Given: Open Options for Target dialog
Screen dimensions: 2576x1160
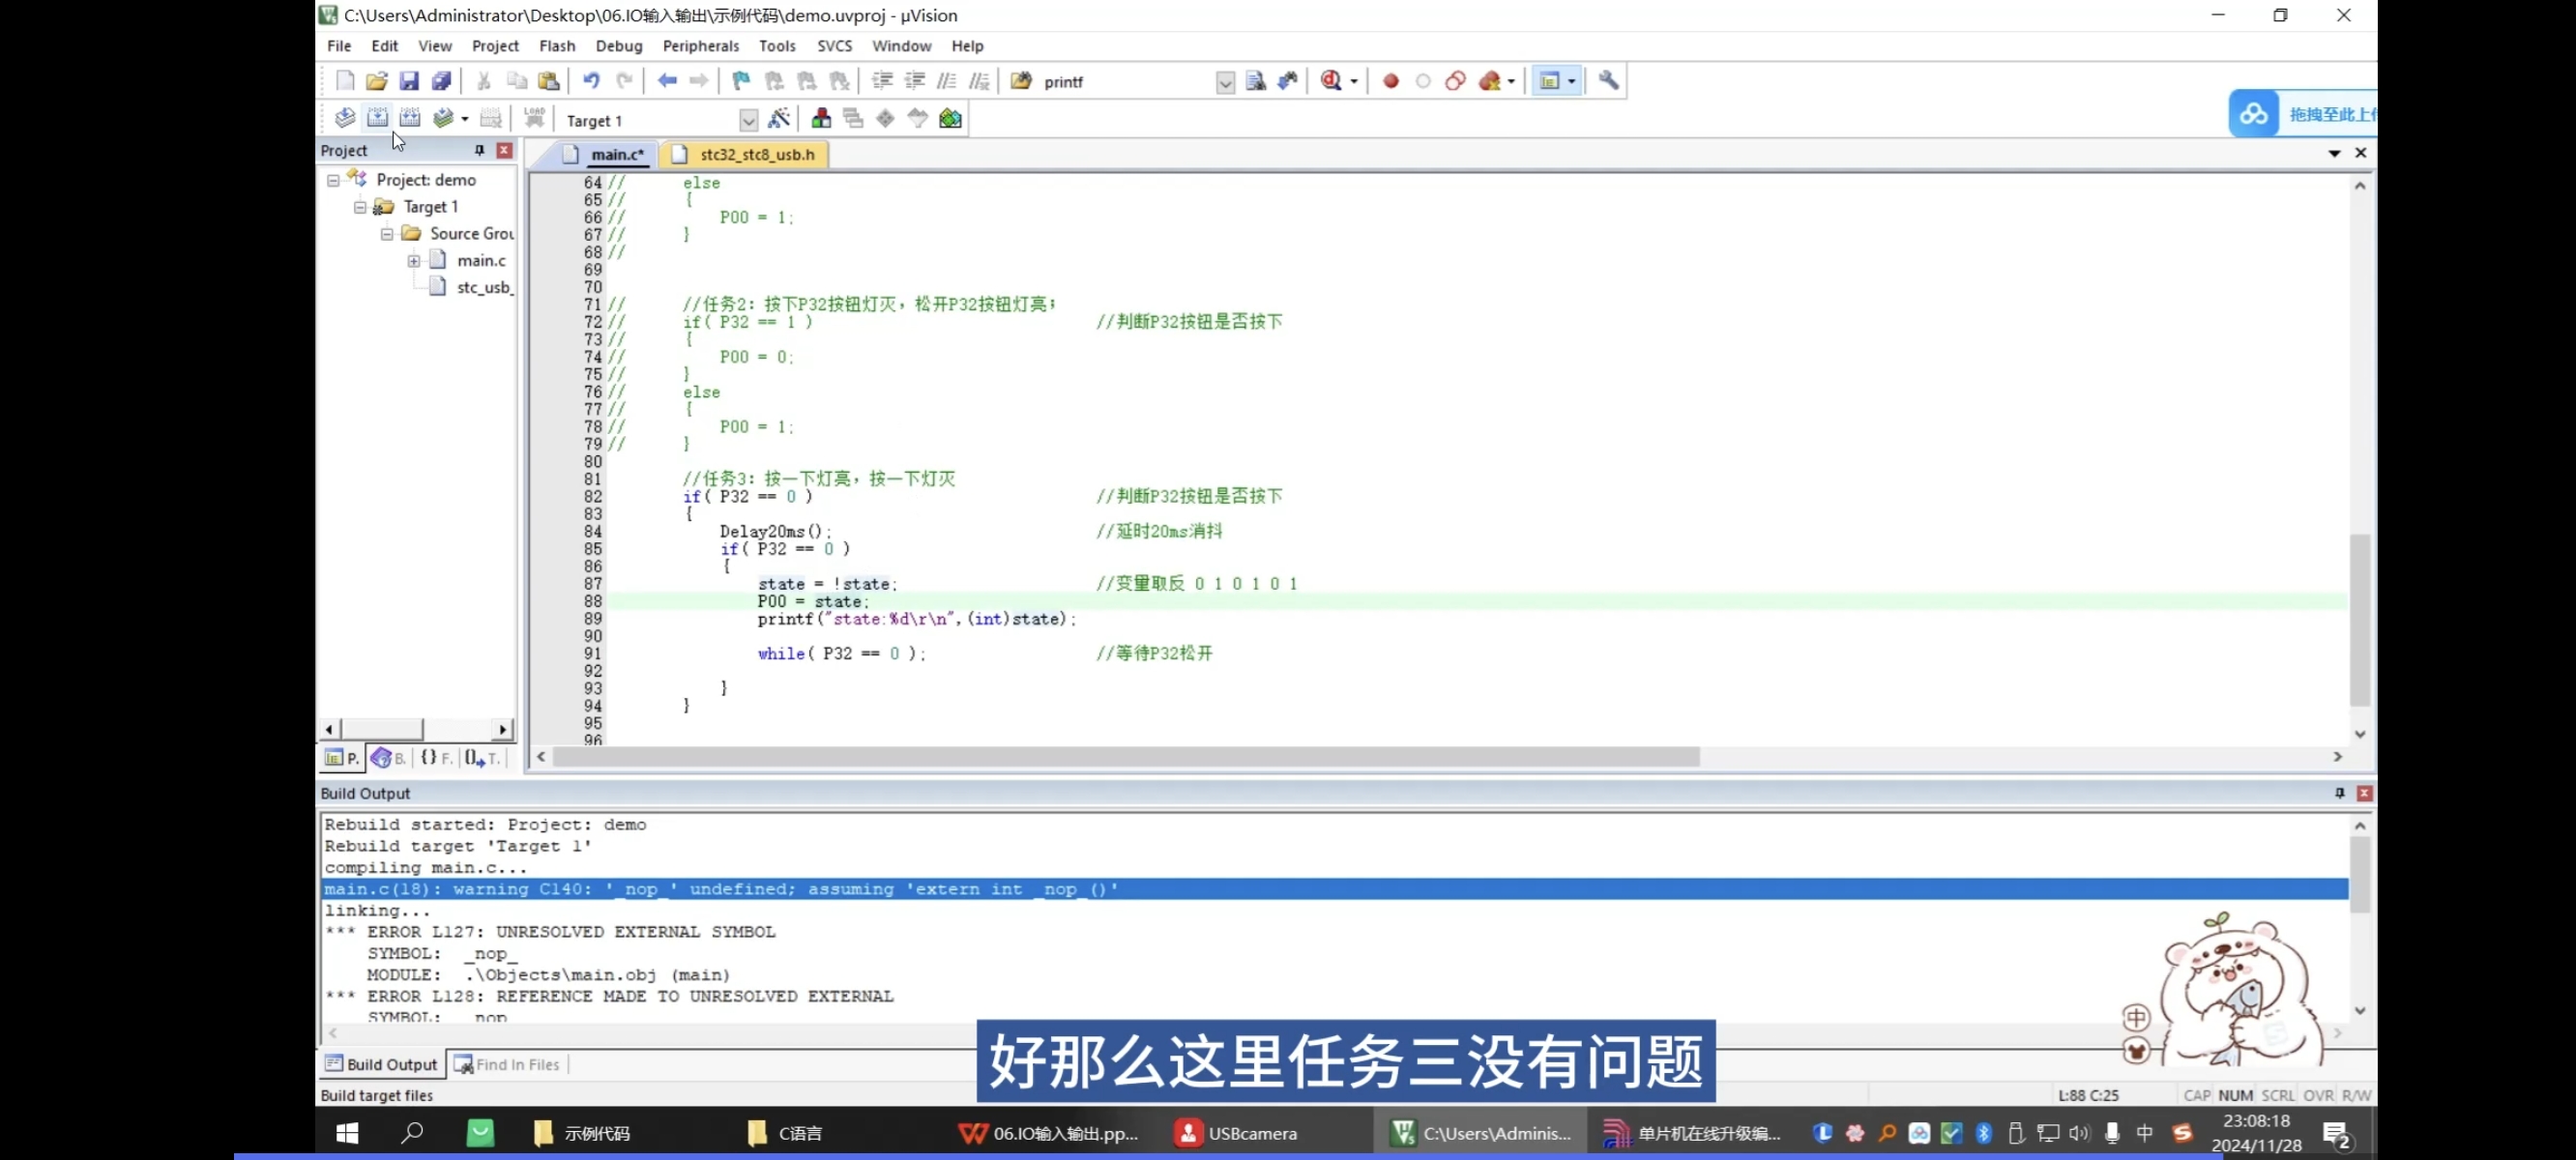Looking at the screenshot, I should coord(780,118).
